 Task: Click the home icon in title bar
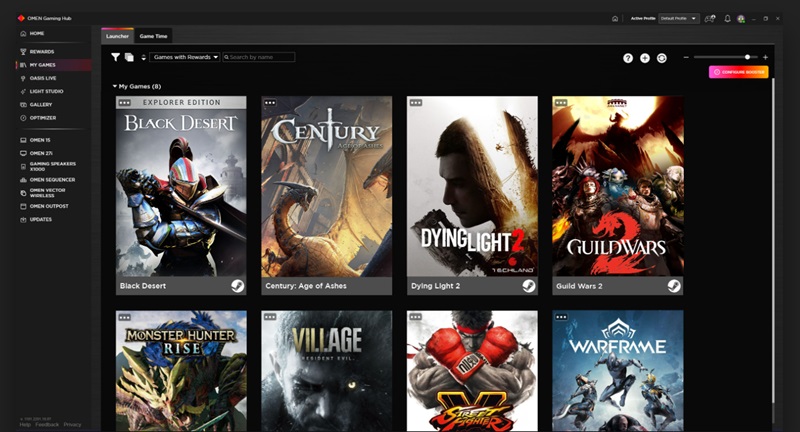615,18
